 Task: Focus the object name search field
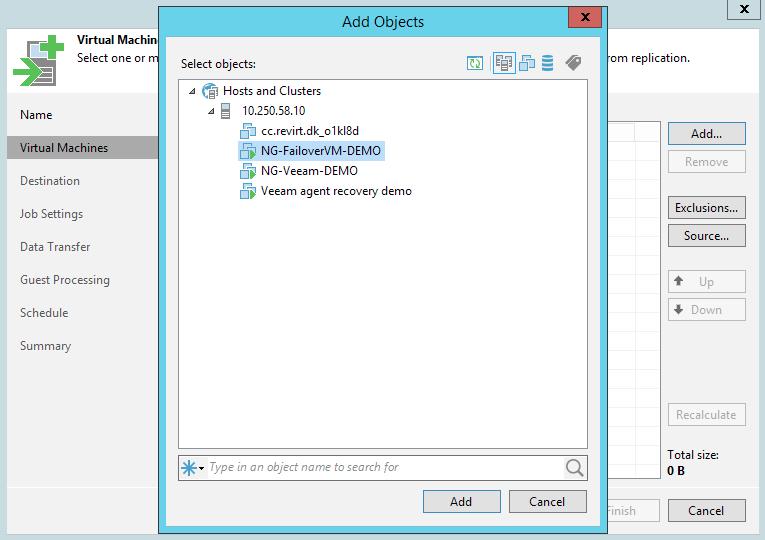click(x=385, y=467)
